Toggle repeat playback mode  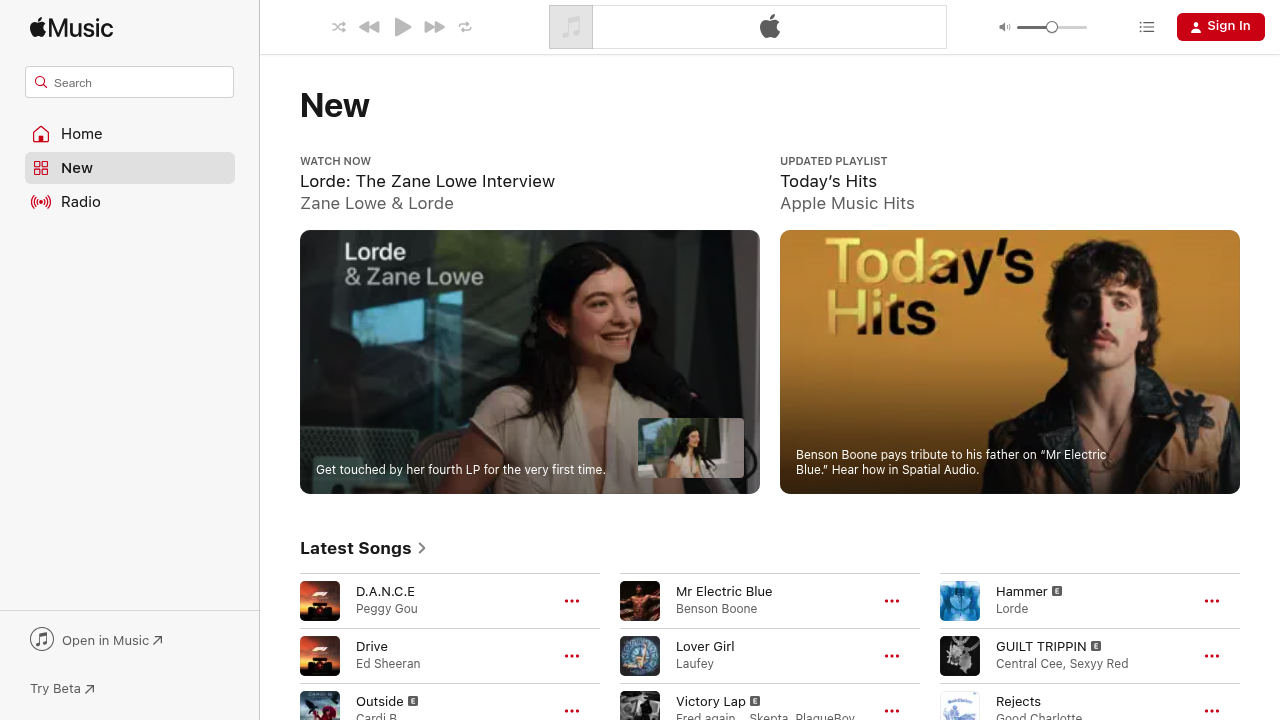pos(465,27)
